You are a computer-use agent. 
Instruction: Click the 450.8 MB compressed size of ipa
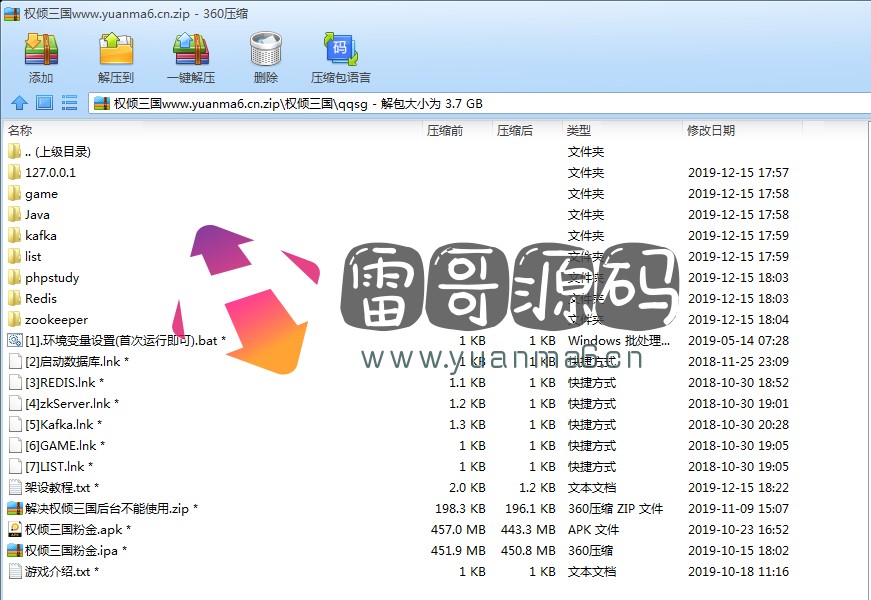528,551
